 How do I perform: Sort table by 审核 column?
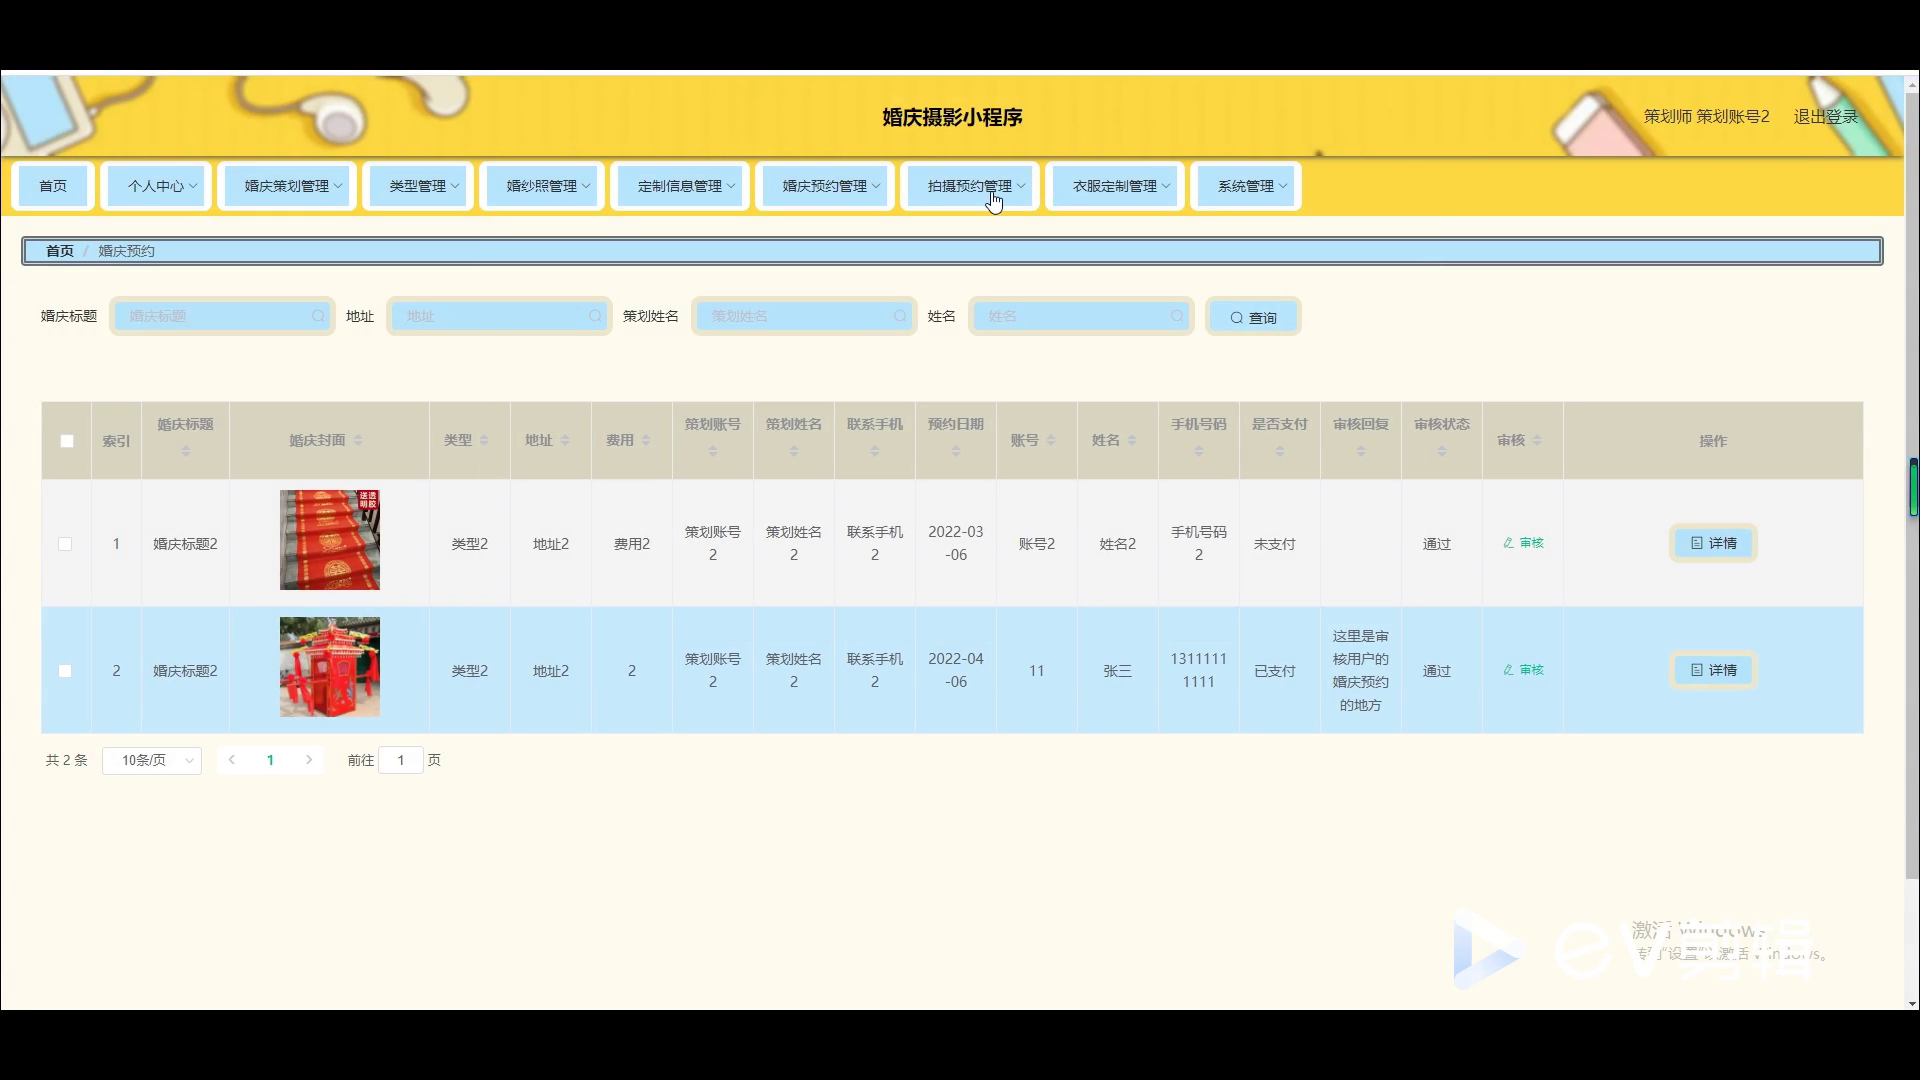coord(1537,441)
